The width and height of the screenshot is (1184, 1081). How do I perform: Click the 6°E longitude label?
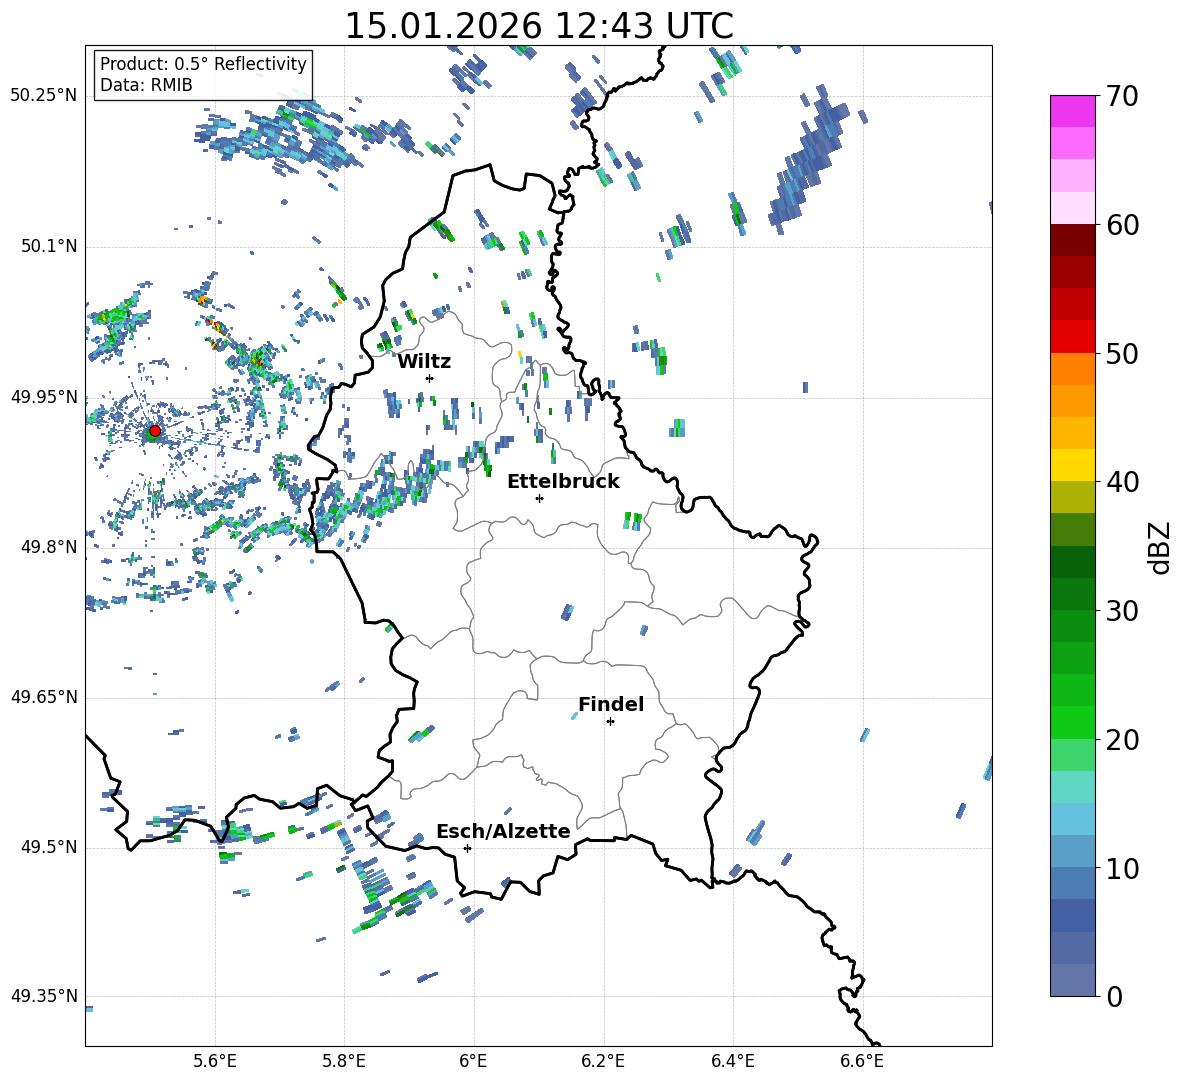(x=473, y=1062)
